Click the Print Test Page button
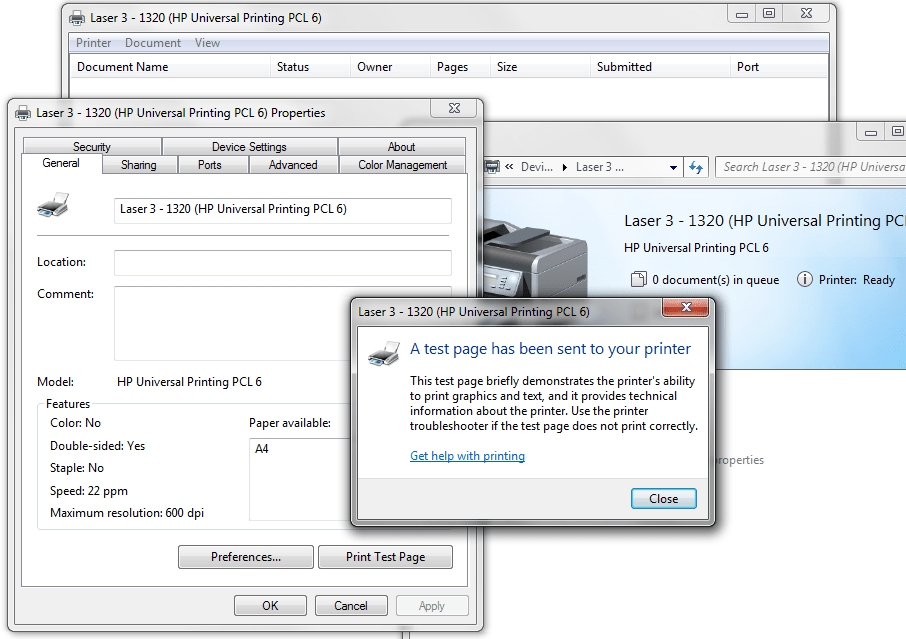Image resolution: width=906 pixels, height=639 pixels. (385, 557)
